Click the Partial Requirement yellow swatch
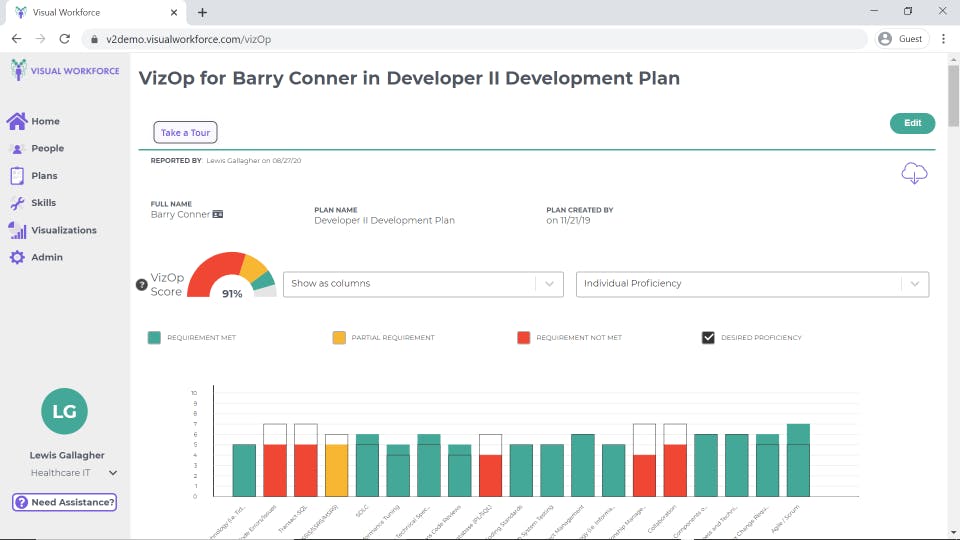The image size is (960, 540). [x=339, y=338]
